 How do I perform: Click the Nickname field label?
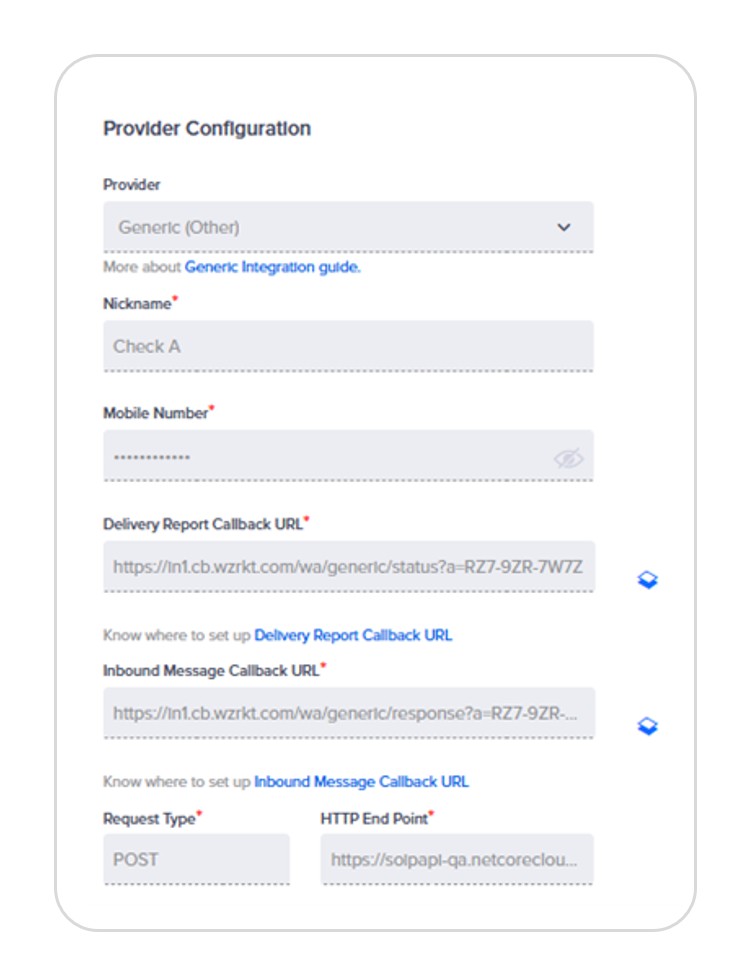(137, 303)
